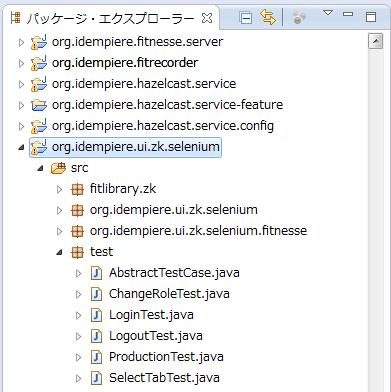Click the Package Explorer tab hierarchy icon

click(x=15, y=18)
